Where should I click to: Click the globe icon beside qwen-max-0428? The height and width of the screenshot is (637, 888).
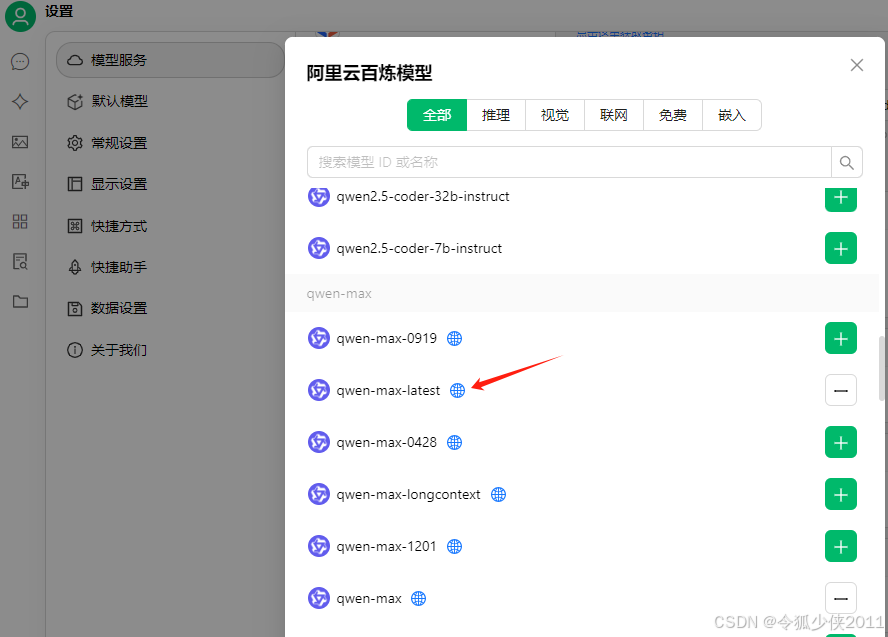point(454,443)
